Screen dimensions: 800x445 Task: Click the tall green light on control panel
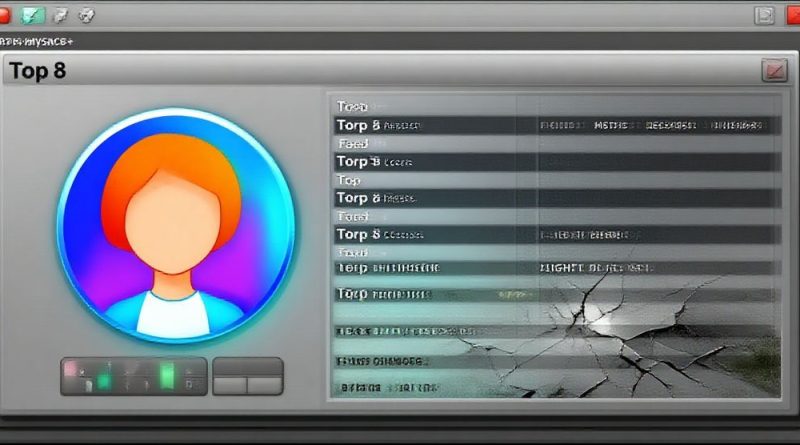(166, 376)
